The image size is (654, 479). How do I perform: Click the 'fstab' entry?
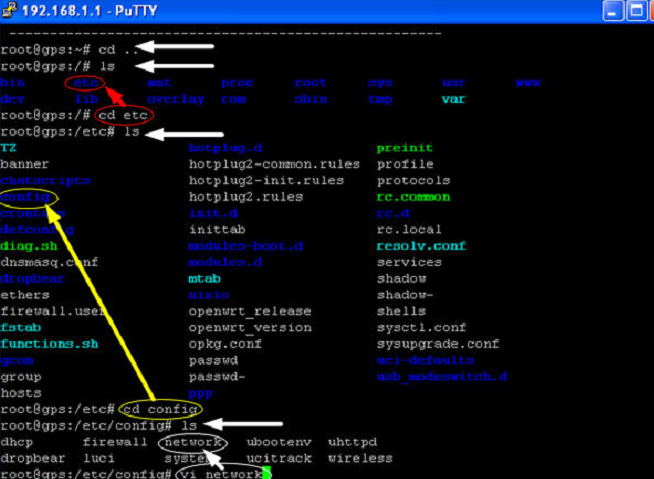20,328
